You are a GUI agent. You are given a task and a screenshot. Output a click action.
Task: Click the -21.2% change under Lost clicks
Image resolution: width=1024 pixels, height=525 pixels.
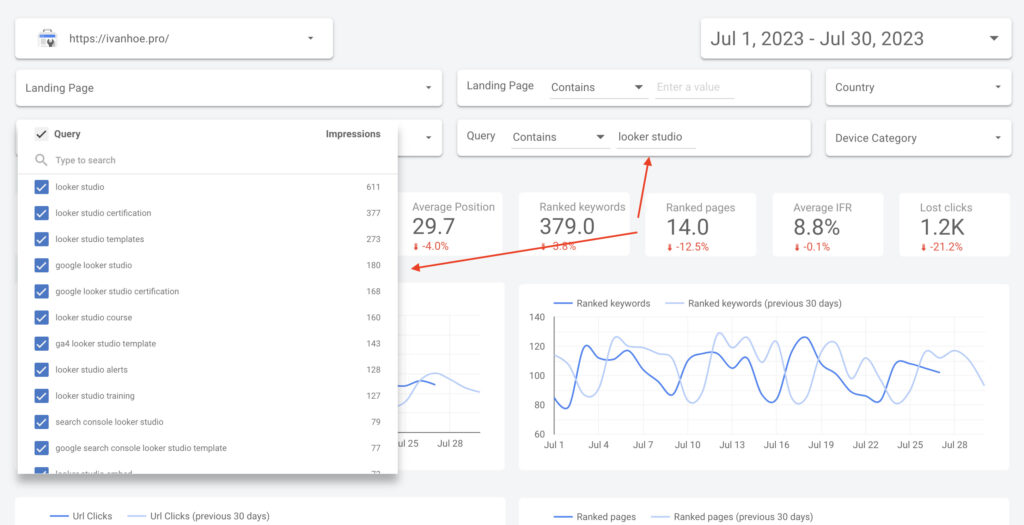point(942,247)
